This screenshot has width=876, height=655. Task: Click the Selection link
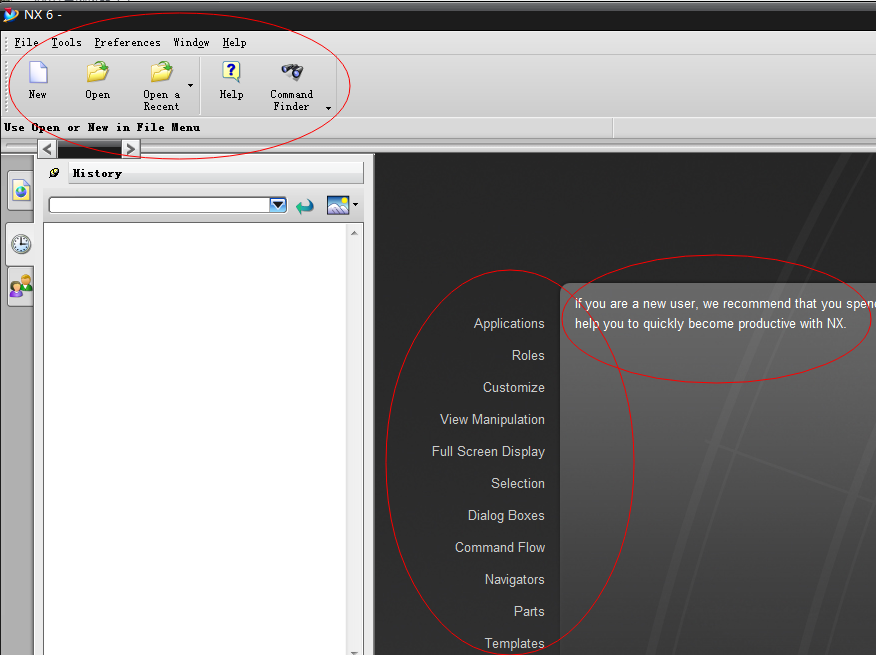pyautogui.click(x=518, y=483)
